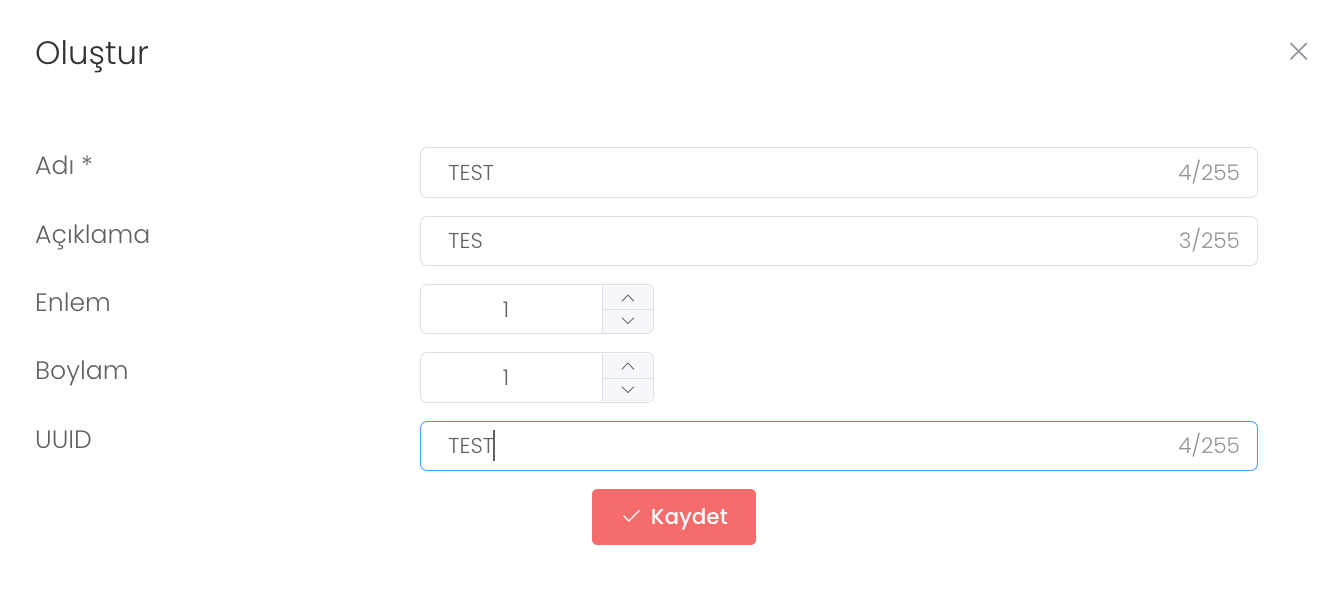1342x592 pixels.
Task: Decrease the Enlem value with down arrow
Action: pos(628,321)
